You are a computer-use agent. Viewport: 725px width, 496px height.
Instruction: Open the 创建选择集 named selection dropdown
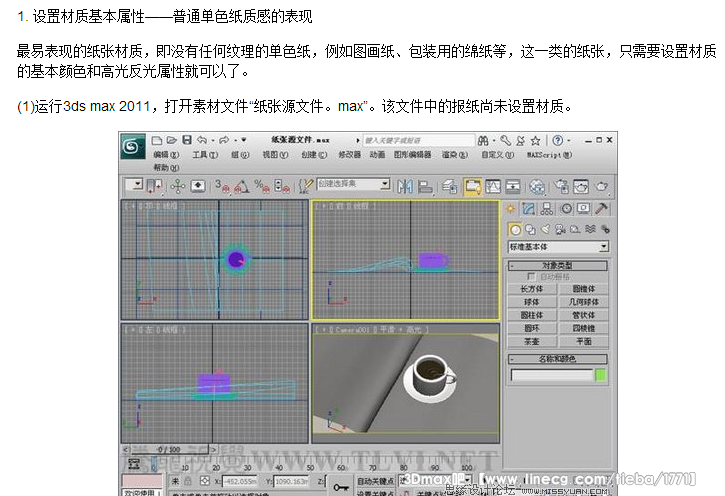coord(353,184)
